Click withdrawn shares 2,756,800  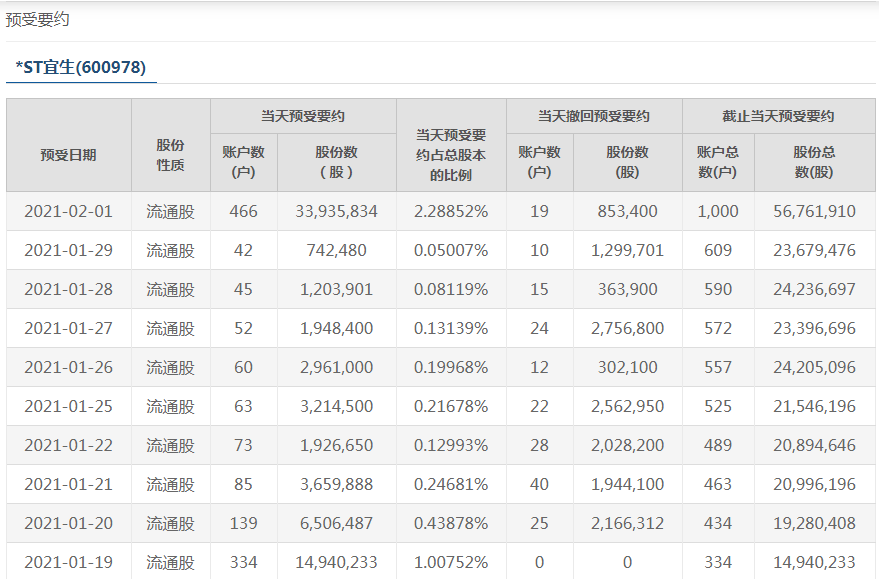coord(627,328)
